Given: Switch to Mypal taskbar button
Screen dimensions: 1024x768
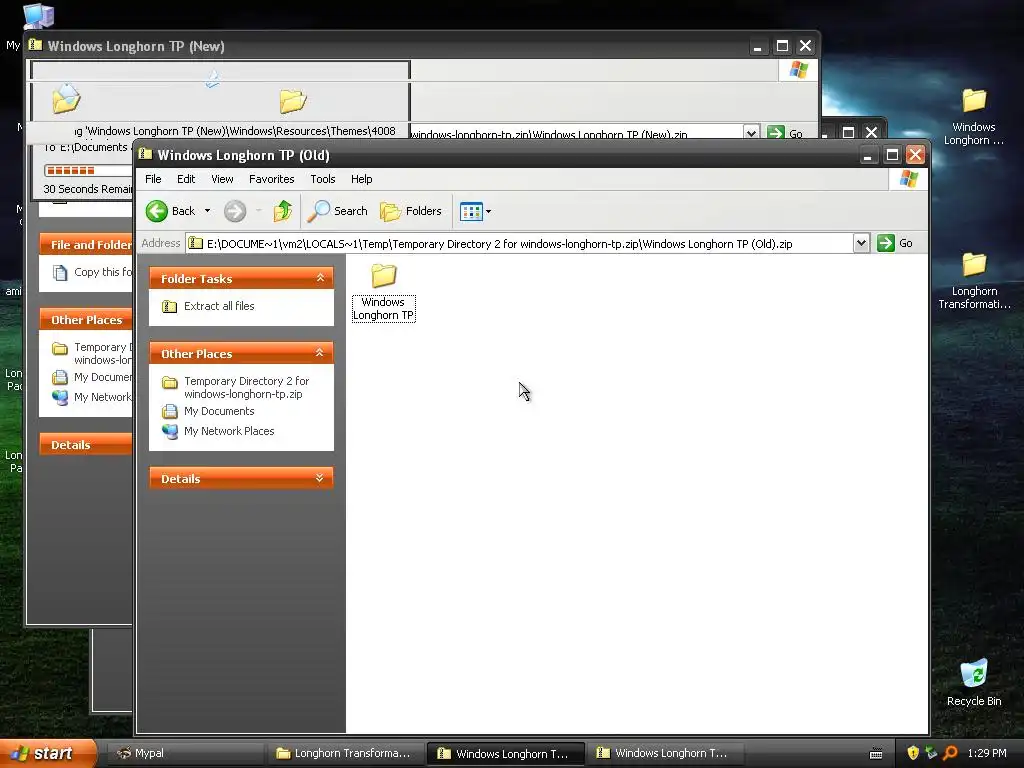Looking at the screenshot, I should [x=185, y=753].
